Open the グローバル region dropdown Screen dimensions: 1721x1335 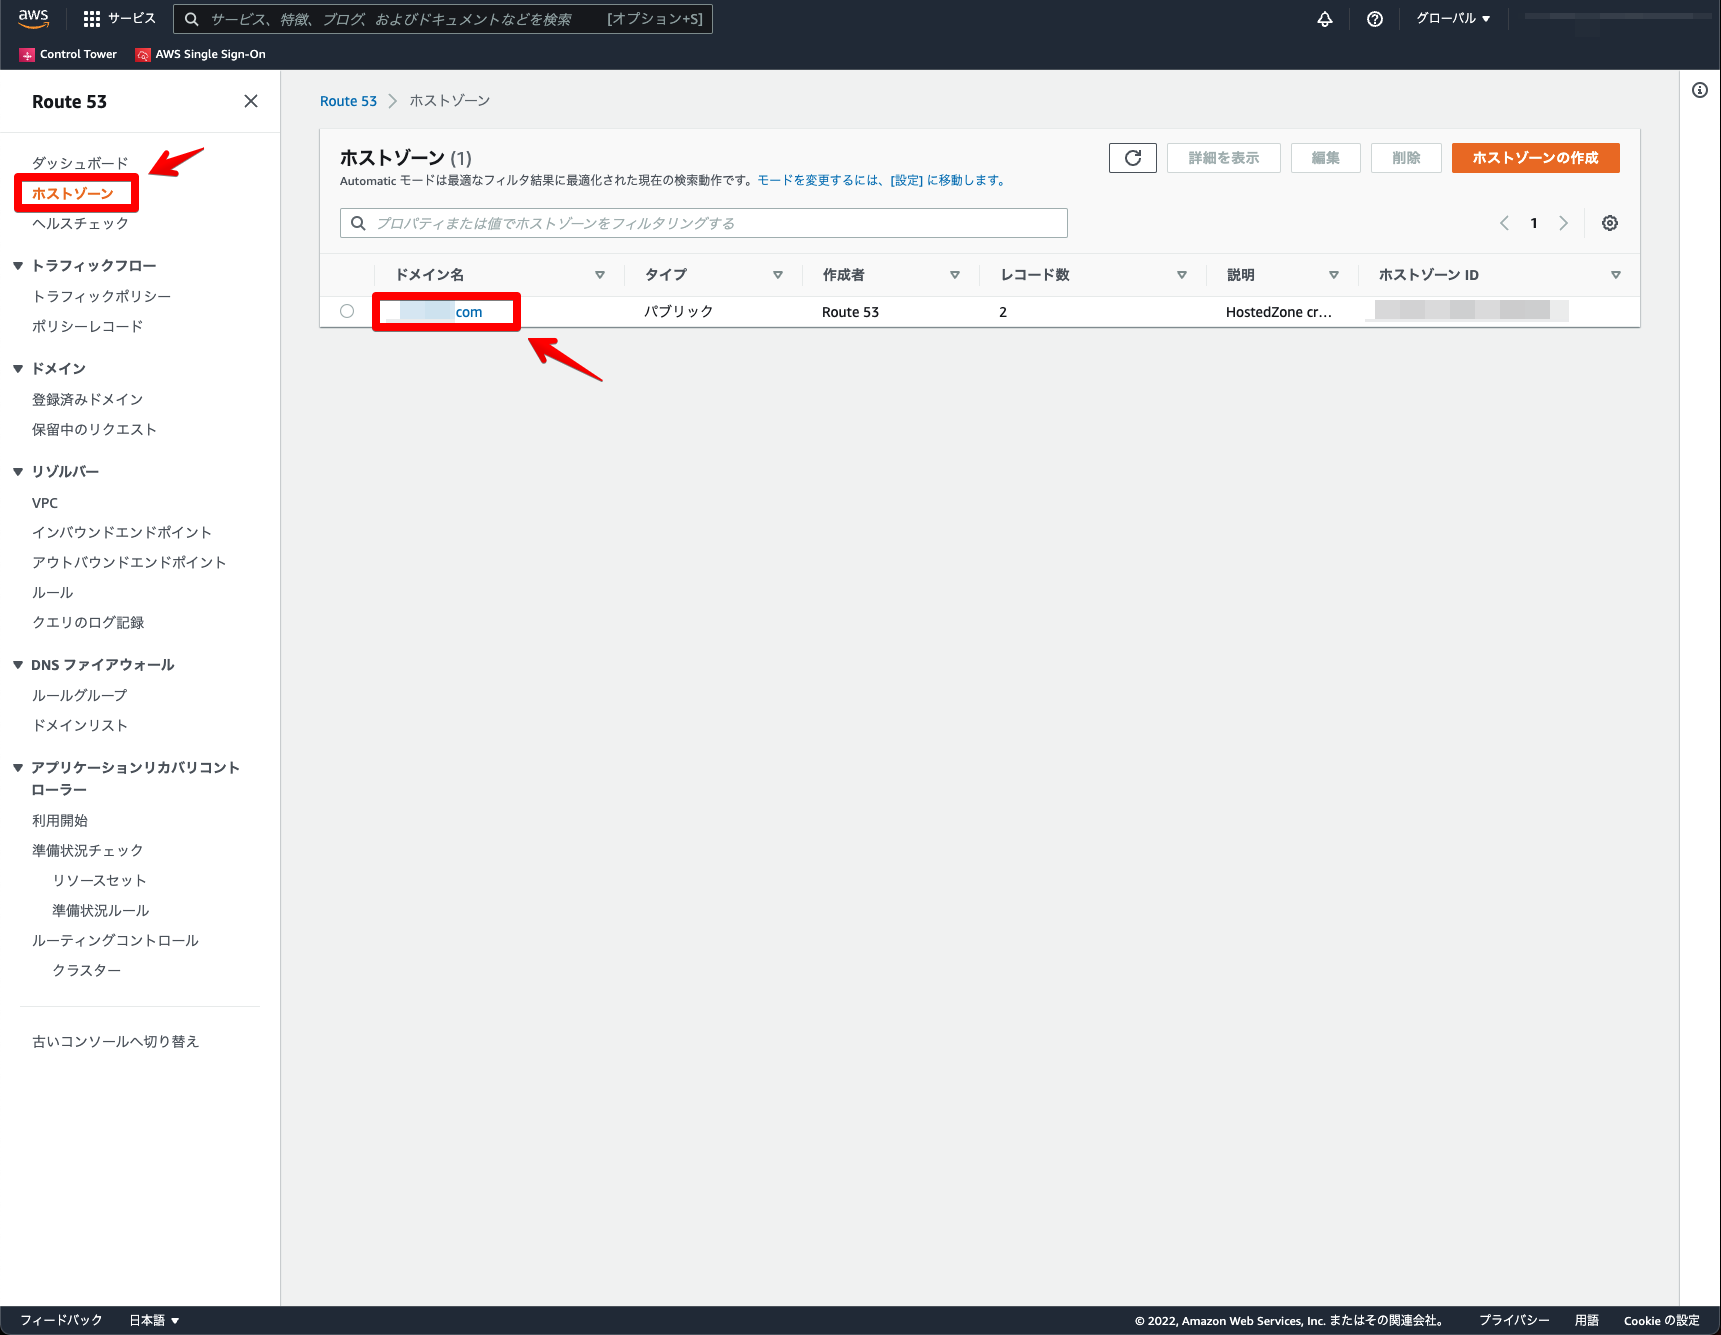tap(1453, 19)
